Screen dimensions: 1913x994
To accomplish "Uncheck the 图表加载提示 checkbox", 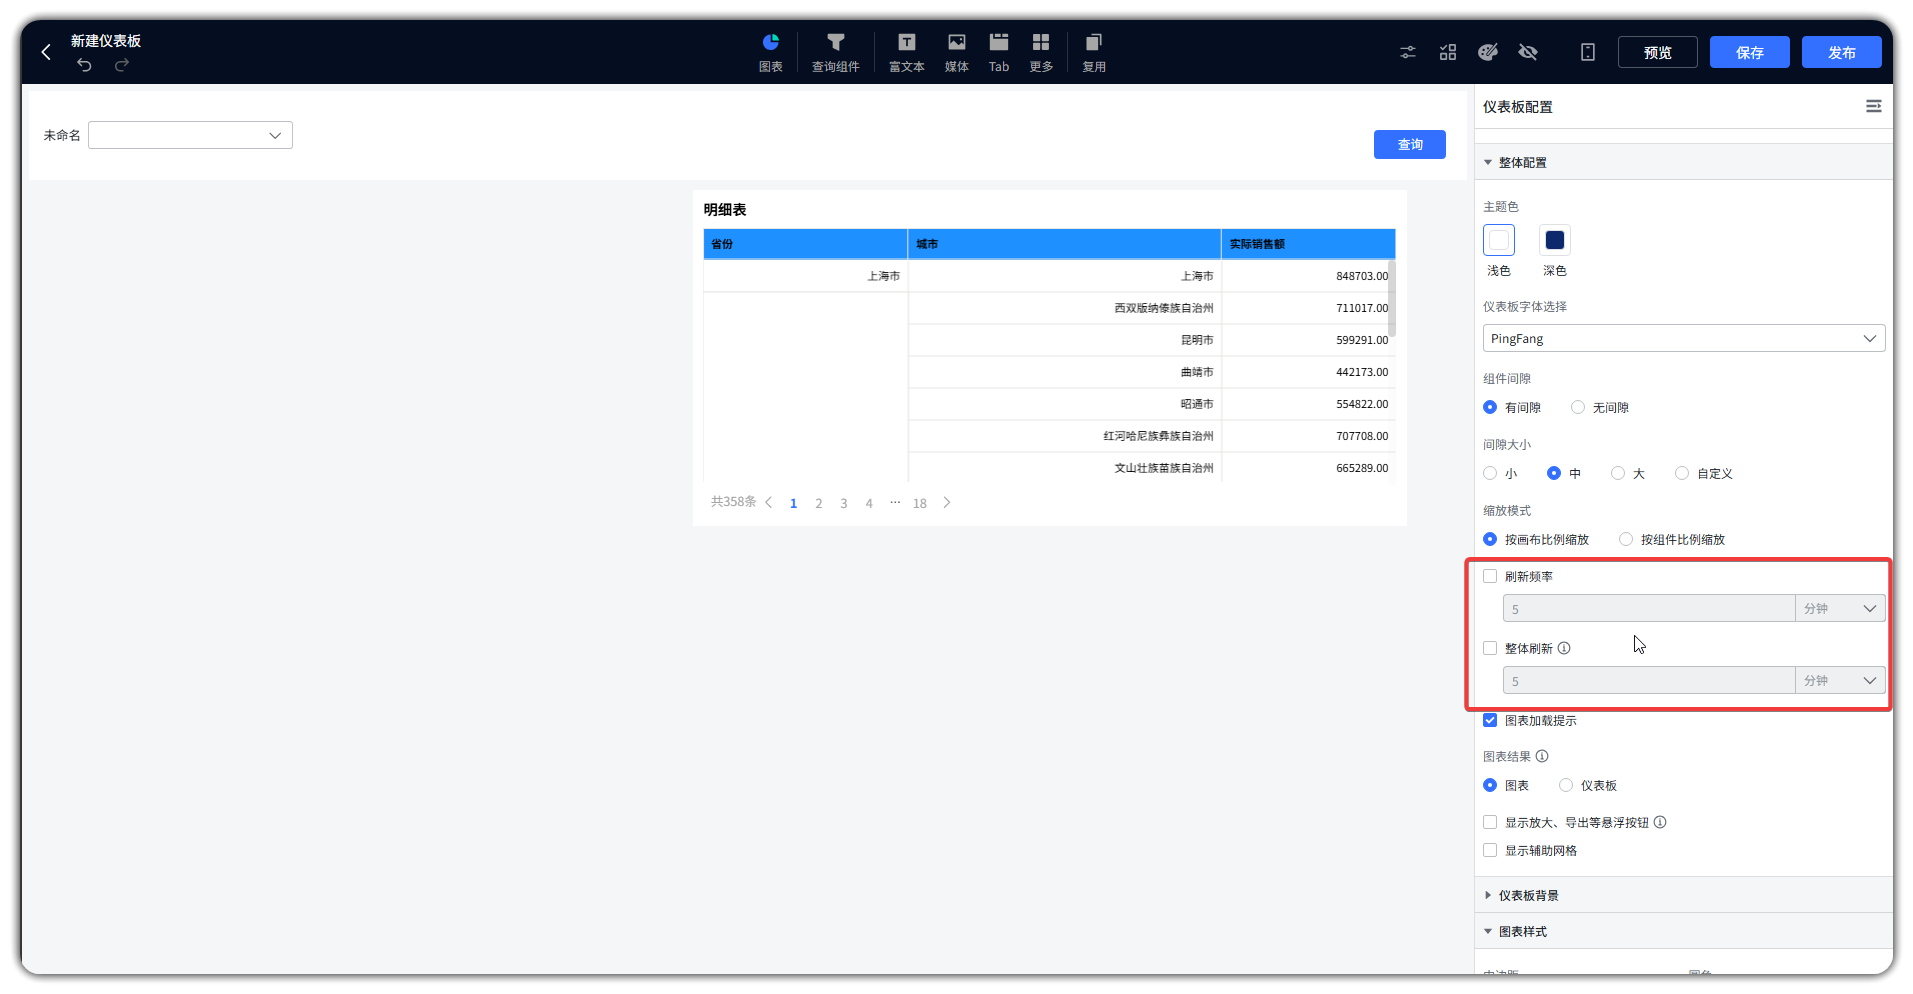I will [x=1490, y=720].
